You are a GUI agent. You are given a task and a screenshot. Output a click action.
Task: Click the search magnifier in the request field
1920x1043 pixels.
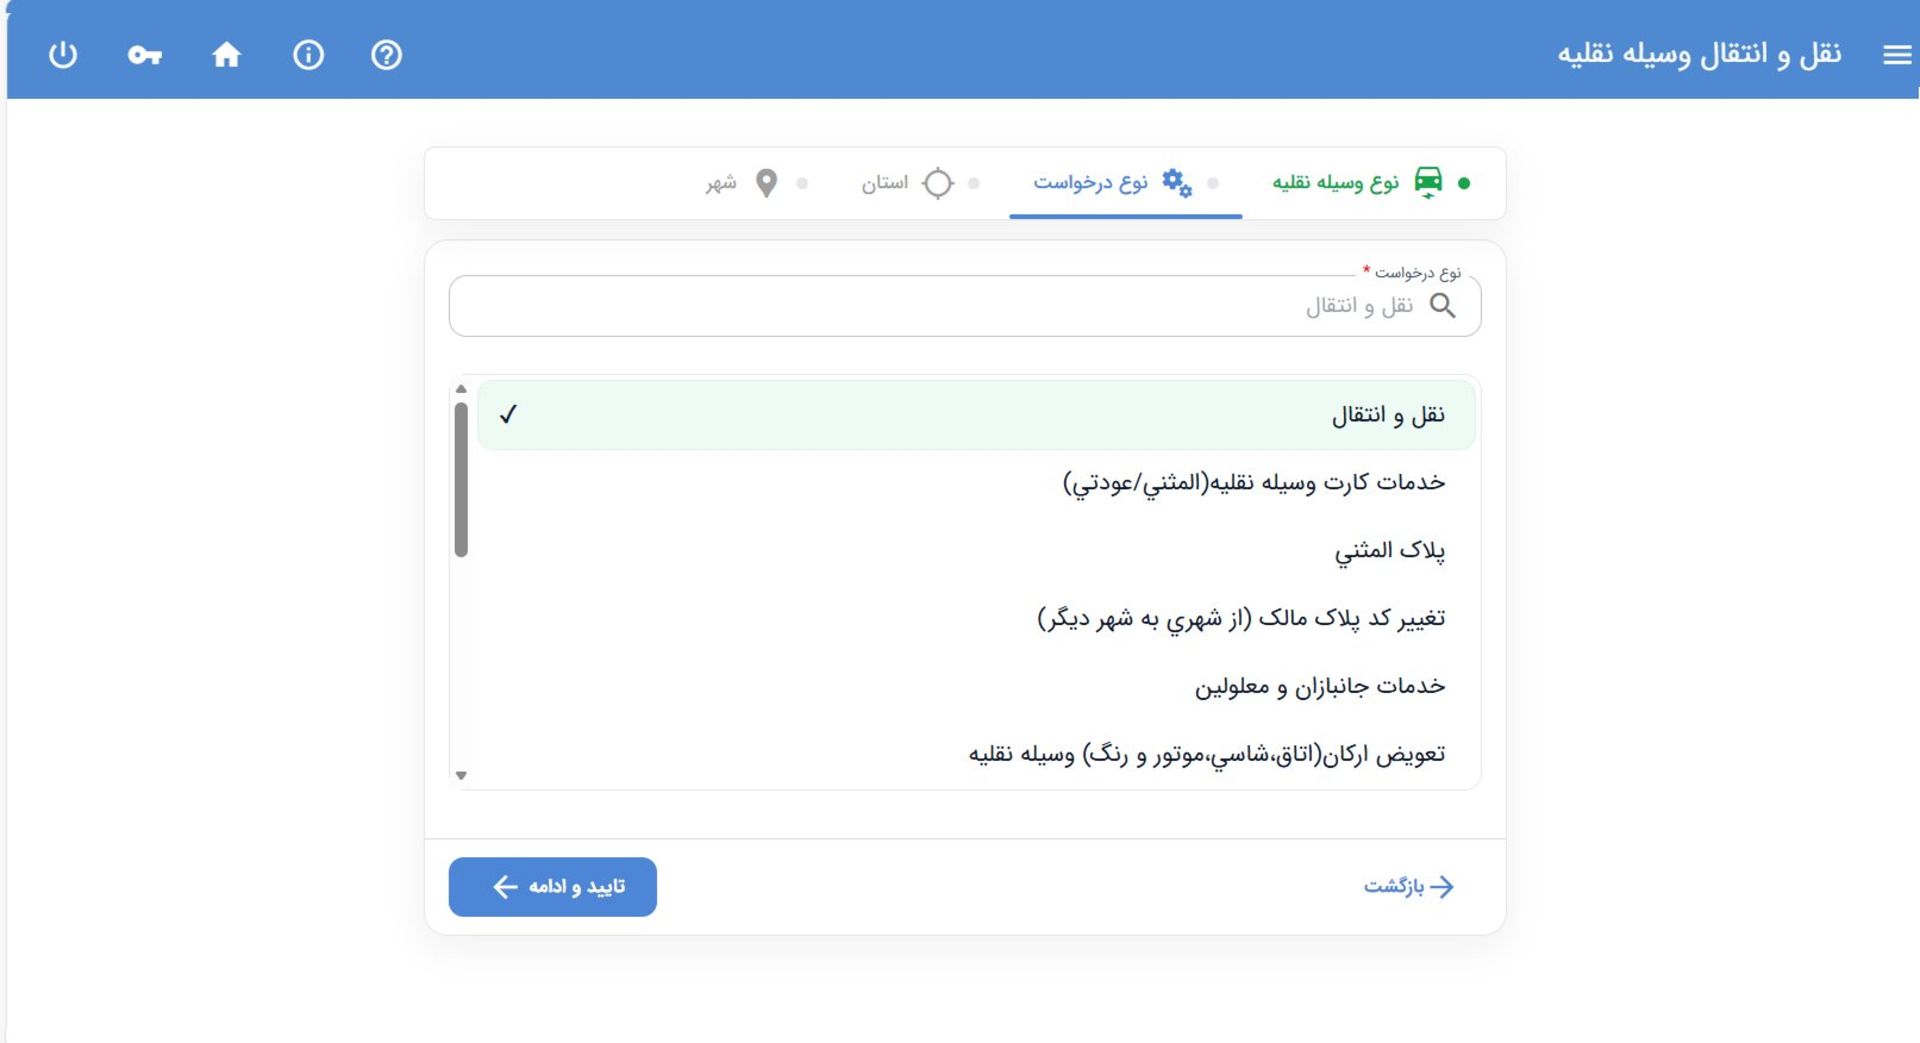coord(1444,306)
